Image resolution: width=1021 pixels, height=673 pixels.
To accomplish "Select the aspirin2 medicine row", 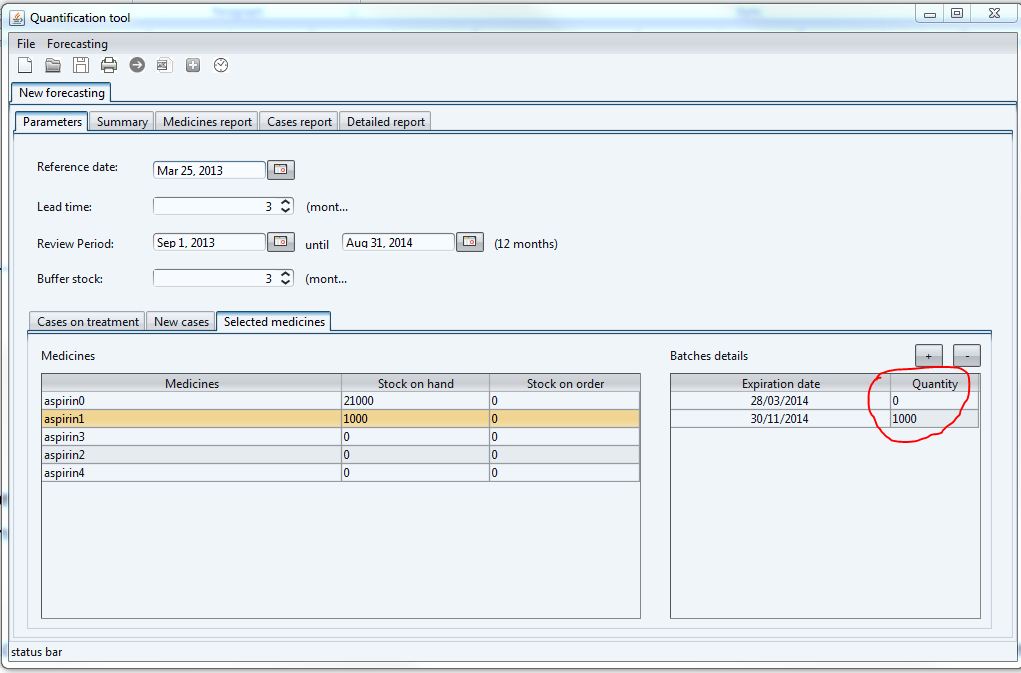I will coord(341,455).
